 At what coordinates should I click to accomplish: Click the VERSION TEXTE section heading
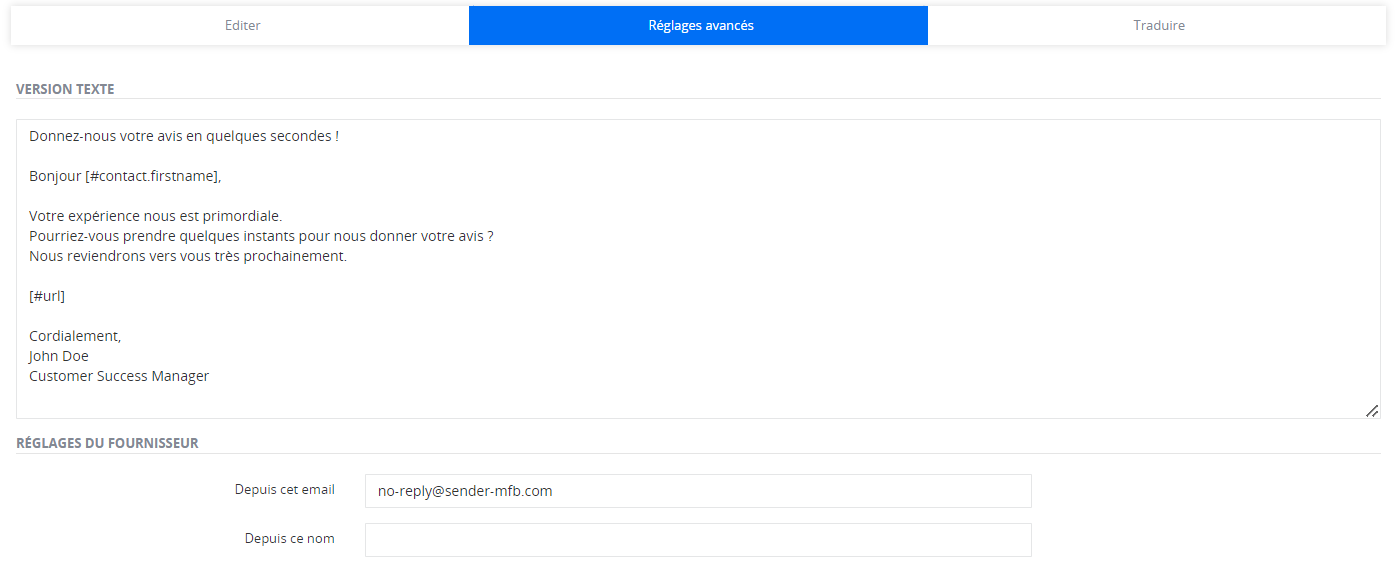point(65,89)
